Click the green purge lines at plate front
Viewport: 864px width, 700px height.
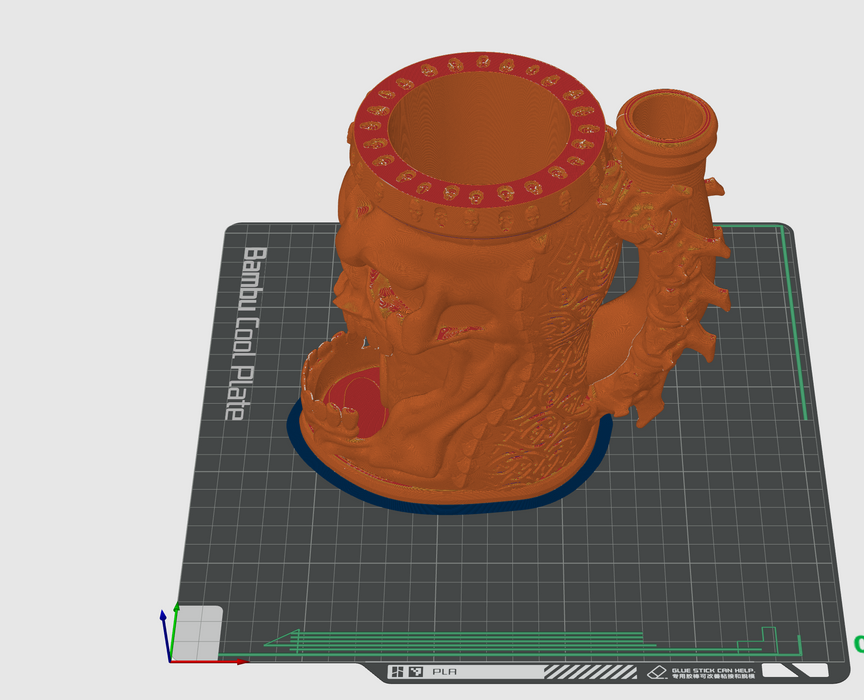450,642
